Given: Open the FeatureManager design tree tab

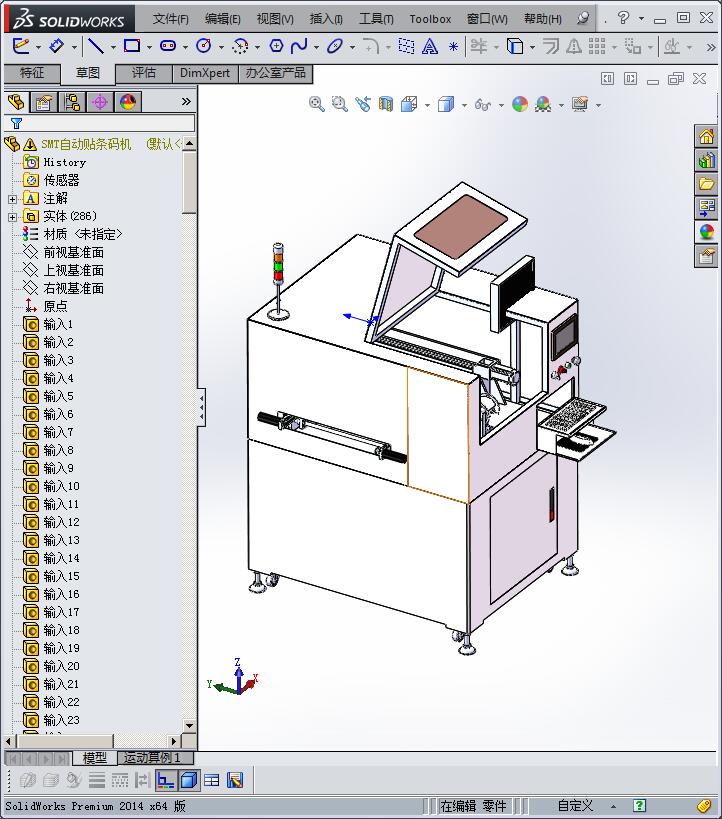Looking at the screenshot, I should [16, 101].
